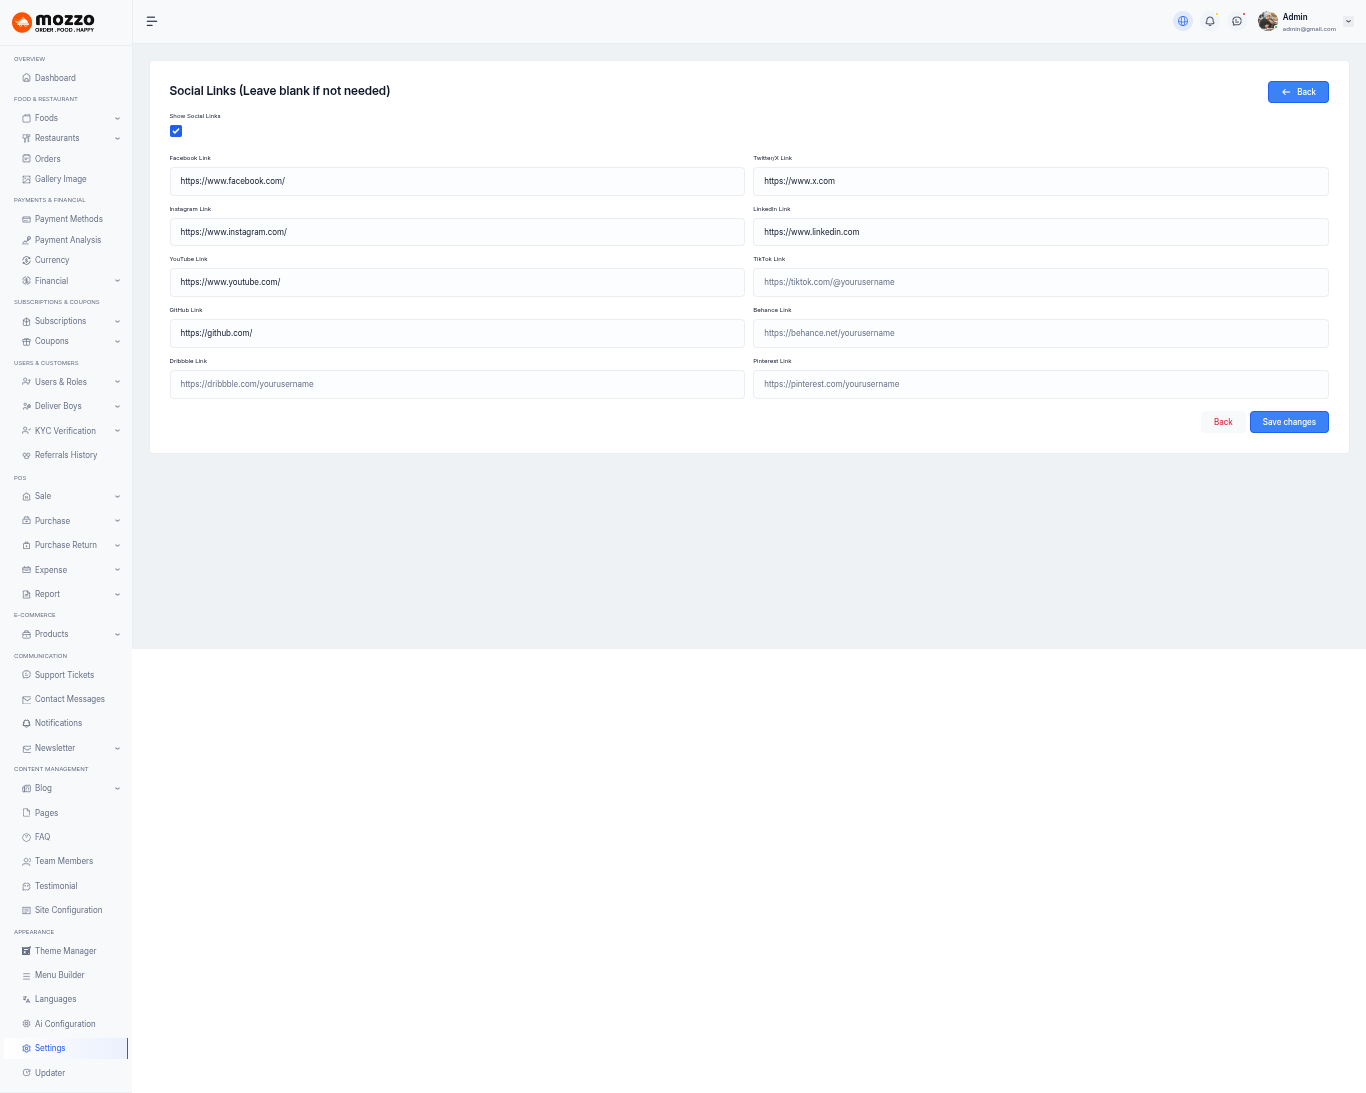Click the blue Back button at top

click(1298, 92)
